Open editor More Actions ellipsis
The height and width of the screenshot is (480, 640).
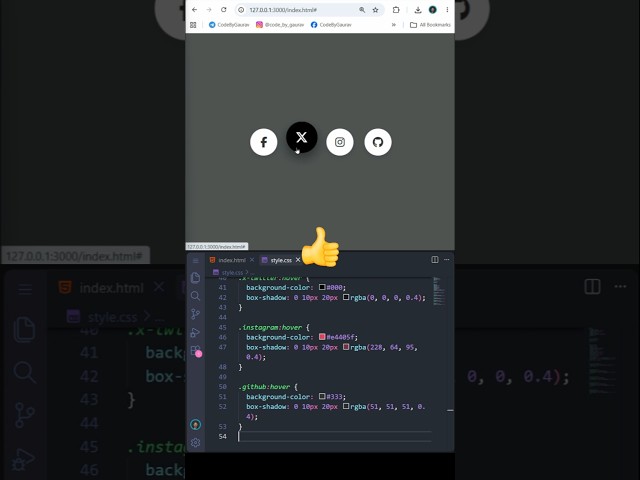pyautogui.click(x=447, y=260)
